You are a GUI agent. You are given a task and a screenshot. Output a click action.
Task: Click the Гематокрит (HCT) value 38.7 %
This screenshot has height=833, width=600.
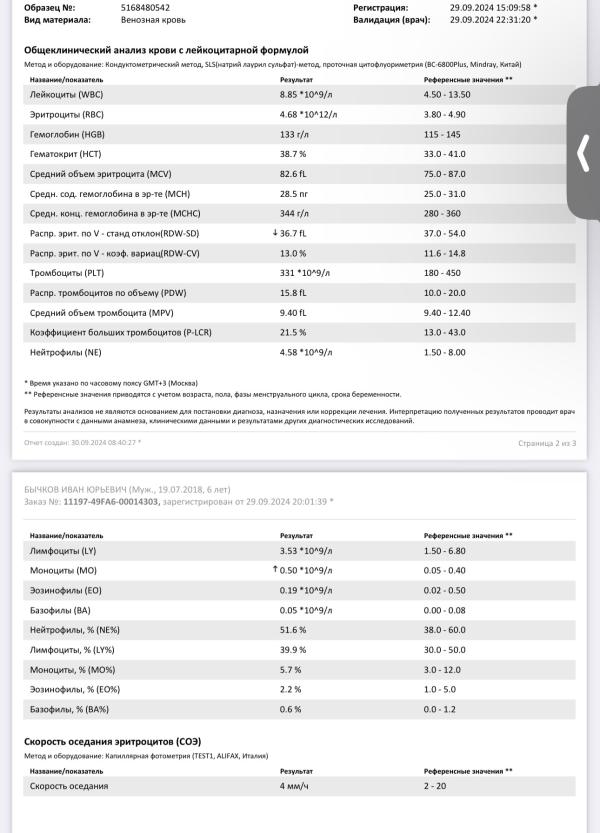[x=293, y=154]
